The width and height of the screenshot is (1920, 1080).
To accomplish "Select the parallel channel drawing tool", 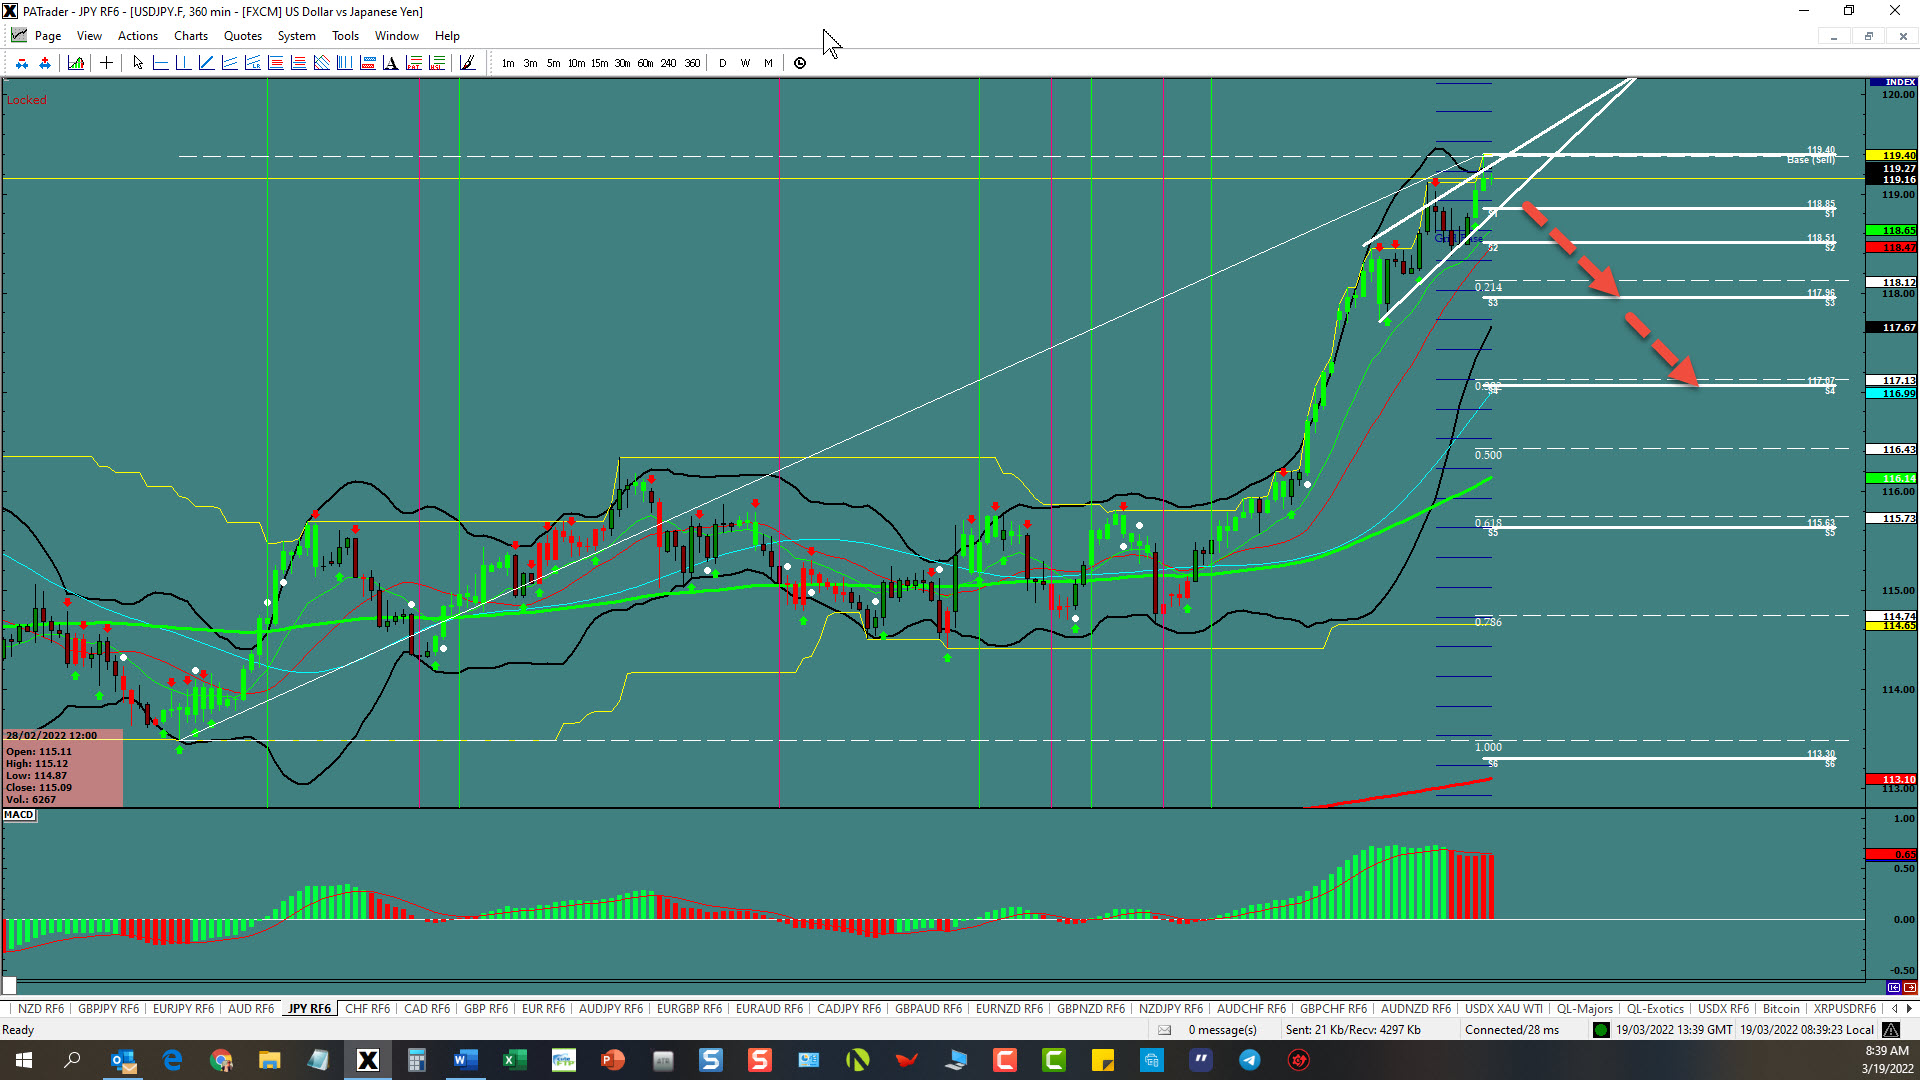I will pyautogui.click(x=229, y=63).
